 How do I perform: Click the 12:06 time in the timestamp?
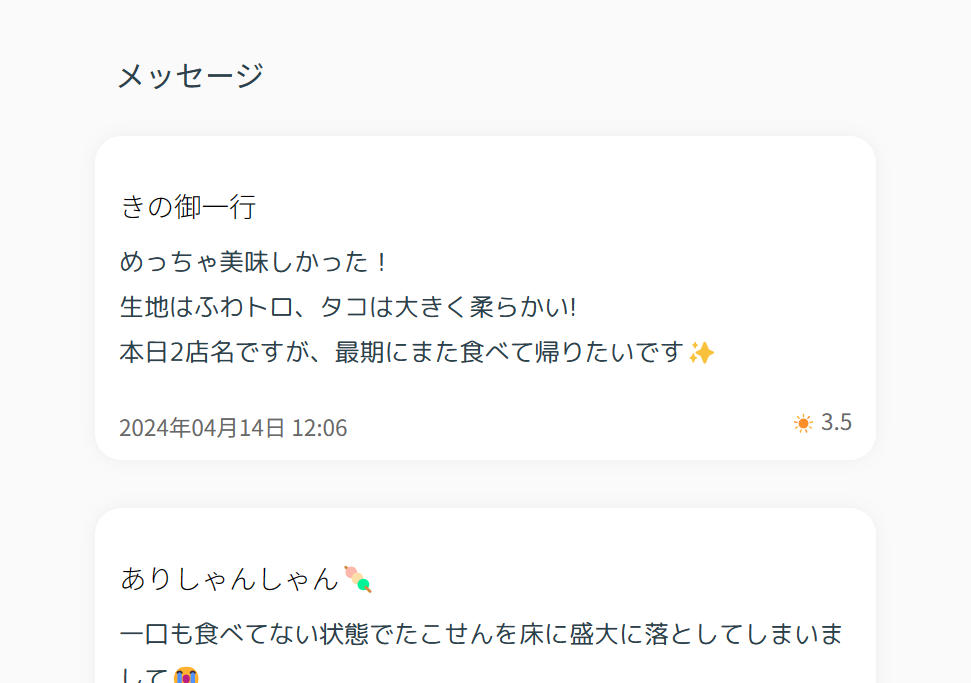pos(320,428)
